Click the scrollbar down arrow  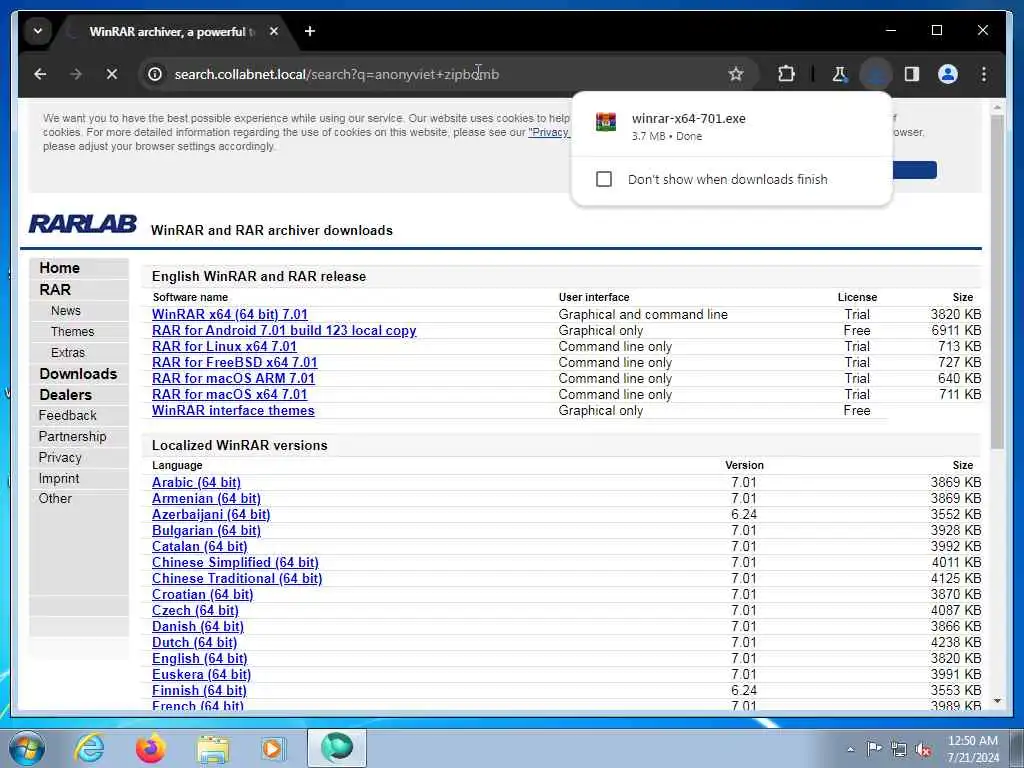tap(997, 701)
